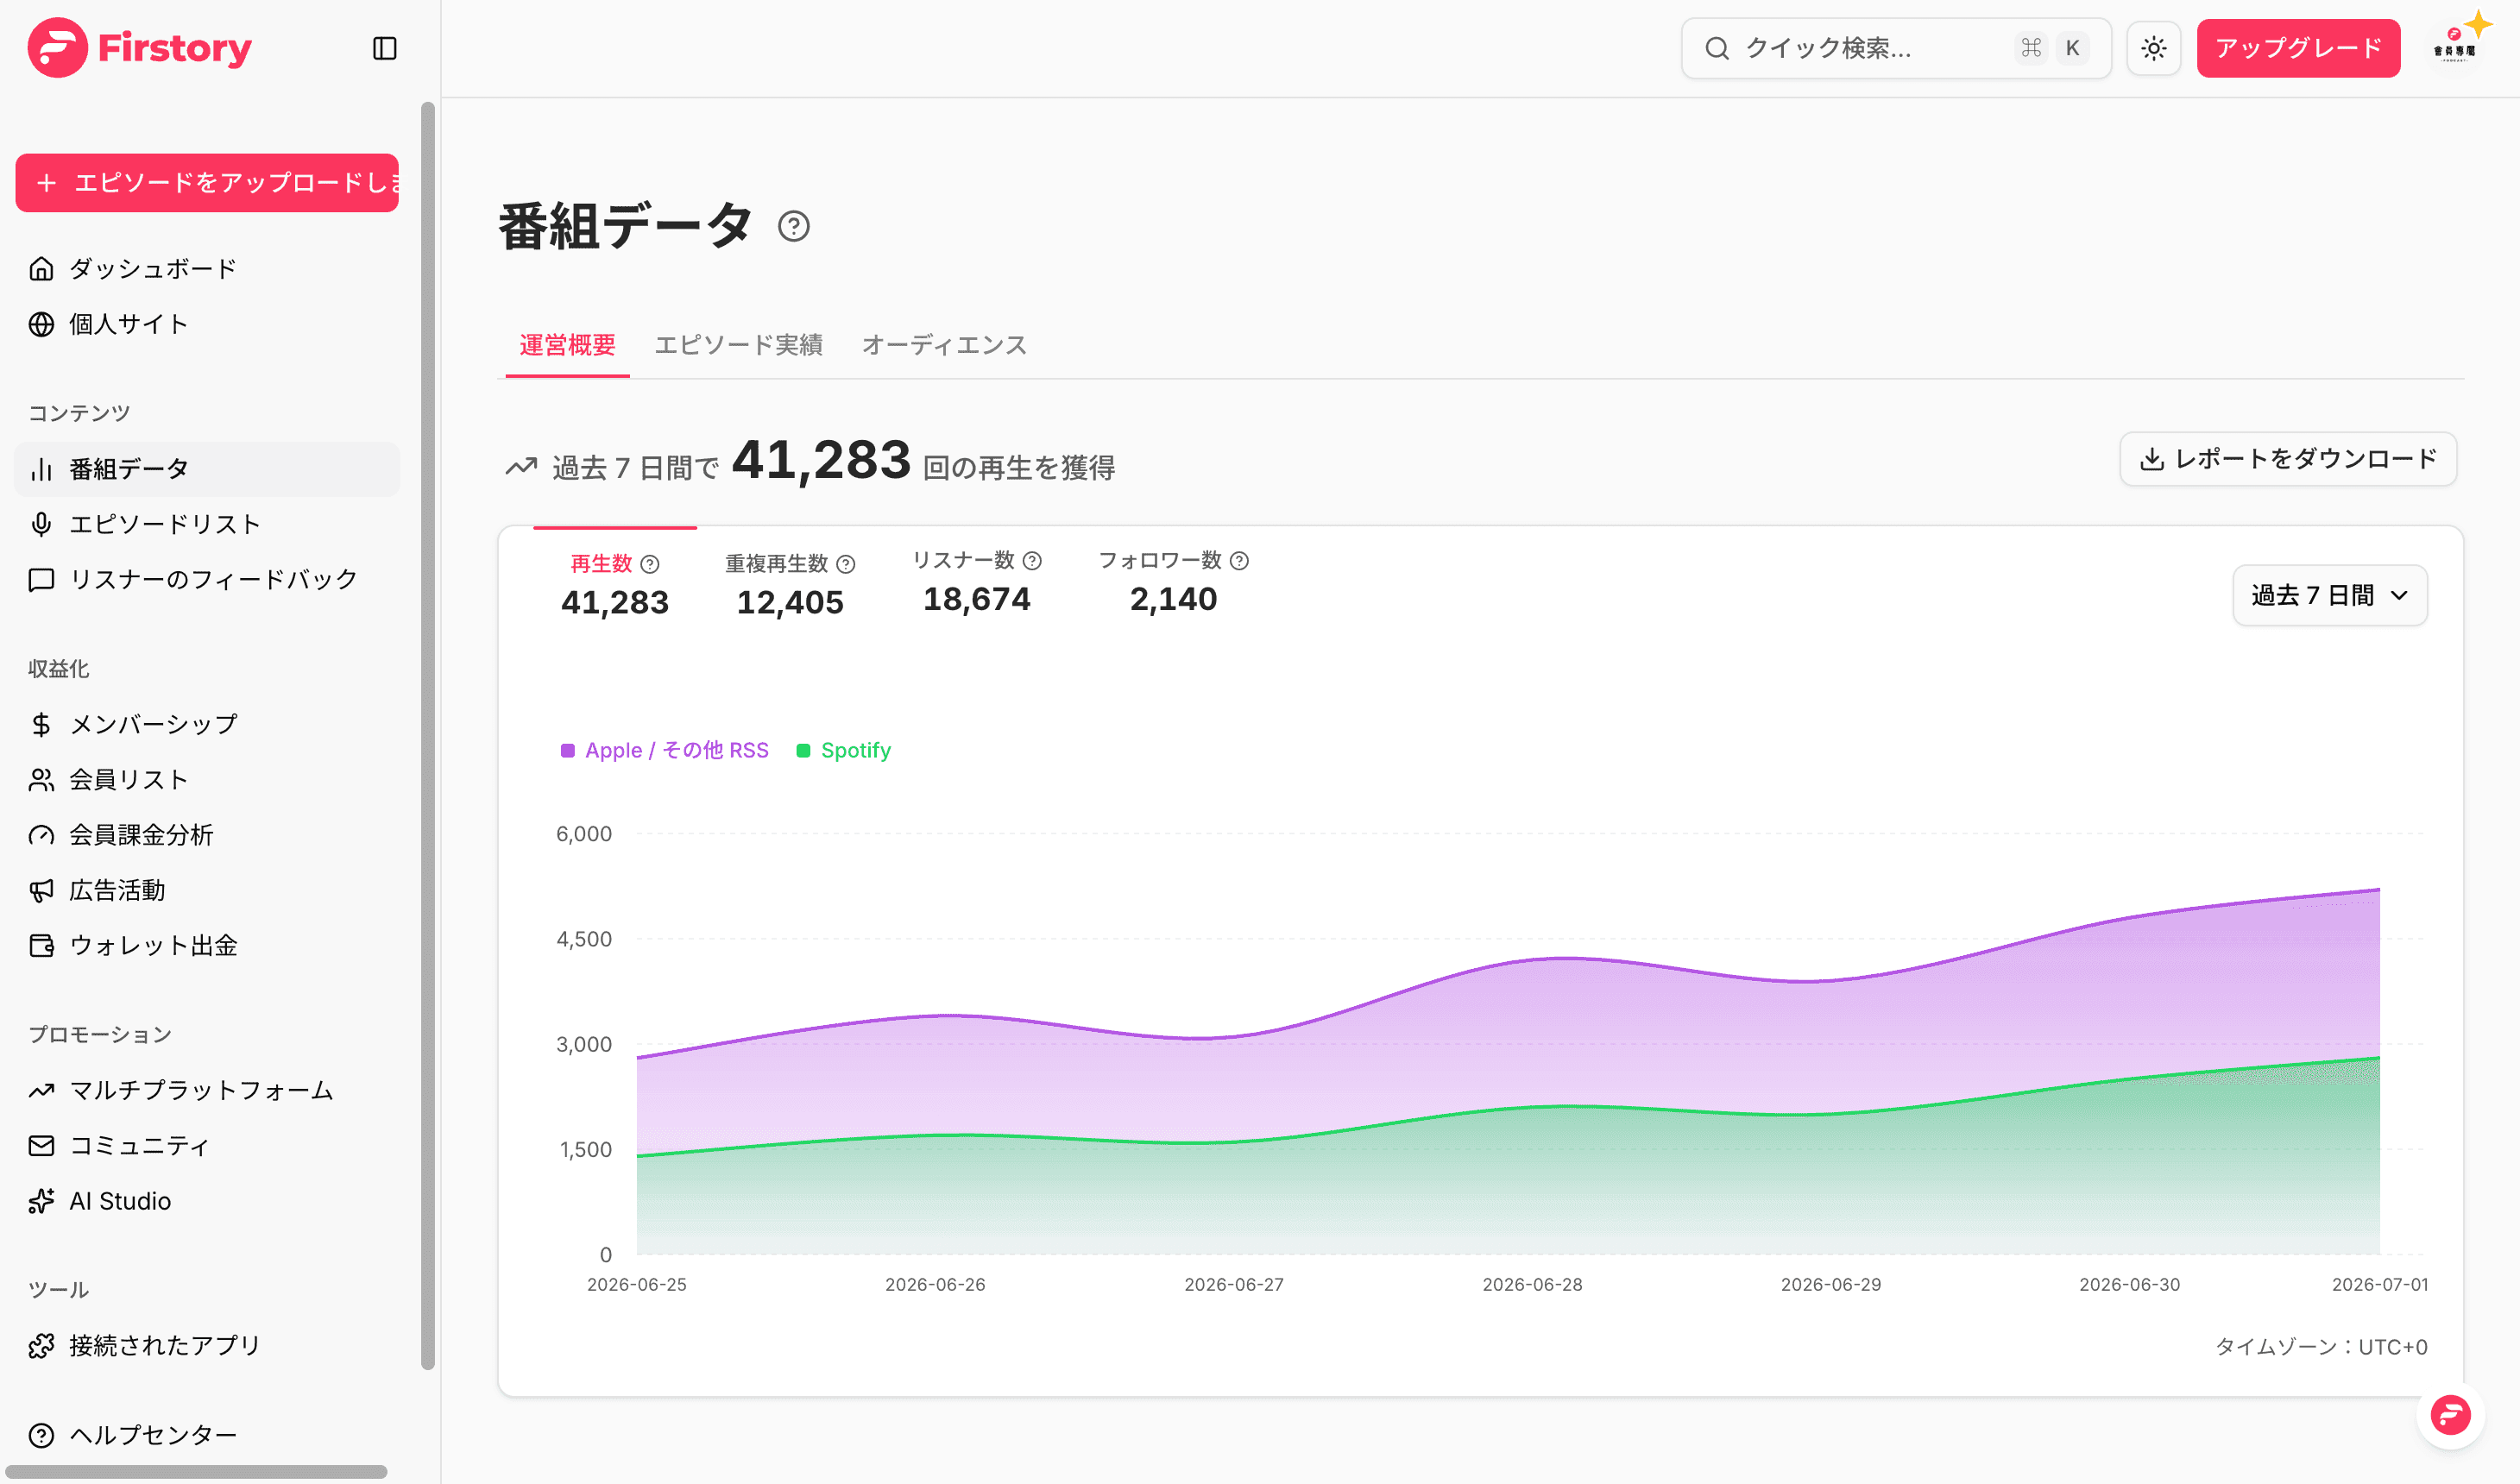Image resolution: width=2520 pixels, height=1484 pixels.
Task: Click the プロモーション section heading
Action: coord(100,1035)
